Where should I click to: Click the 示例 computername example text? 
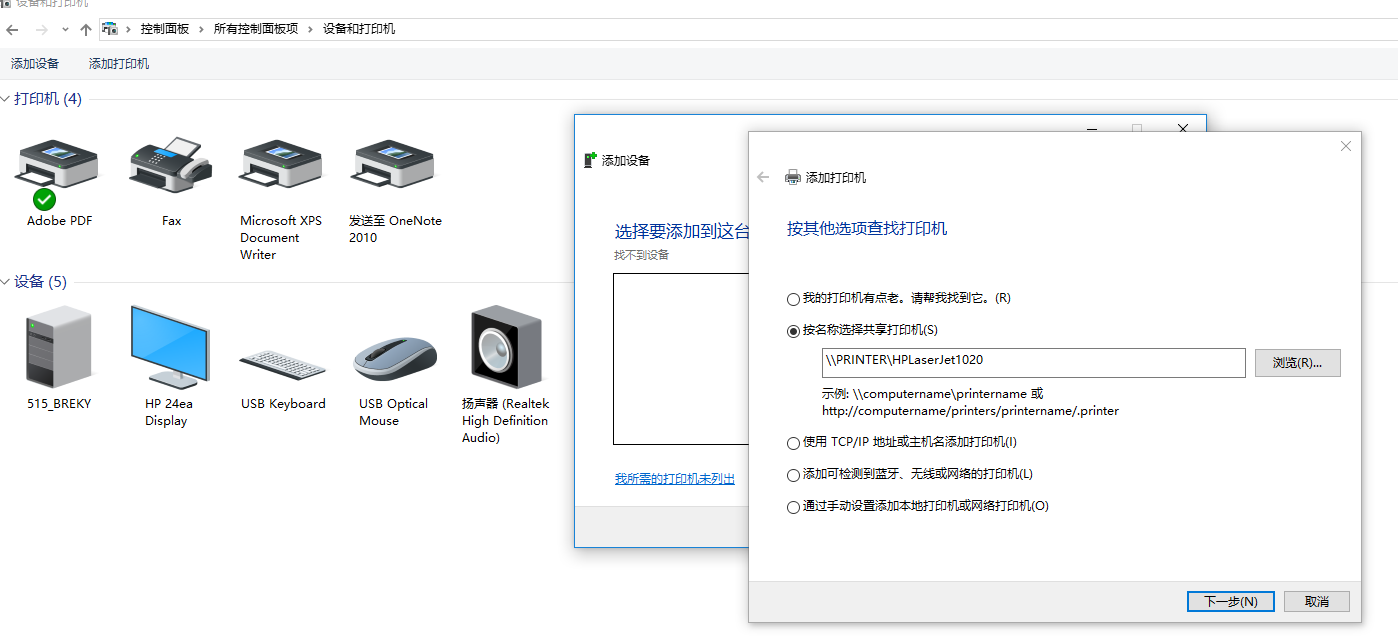[x=970, y=402]
